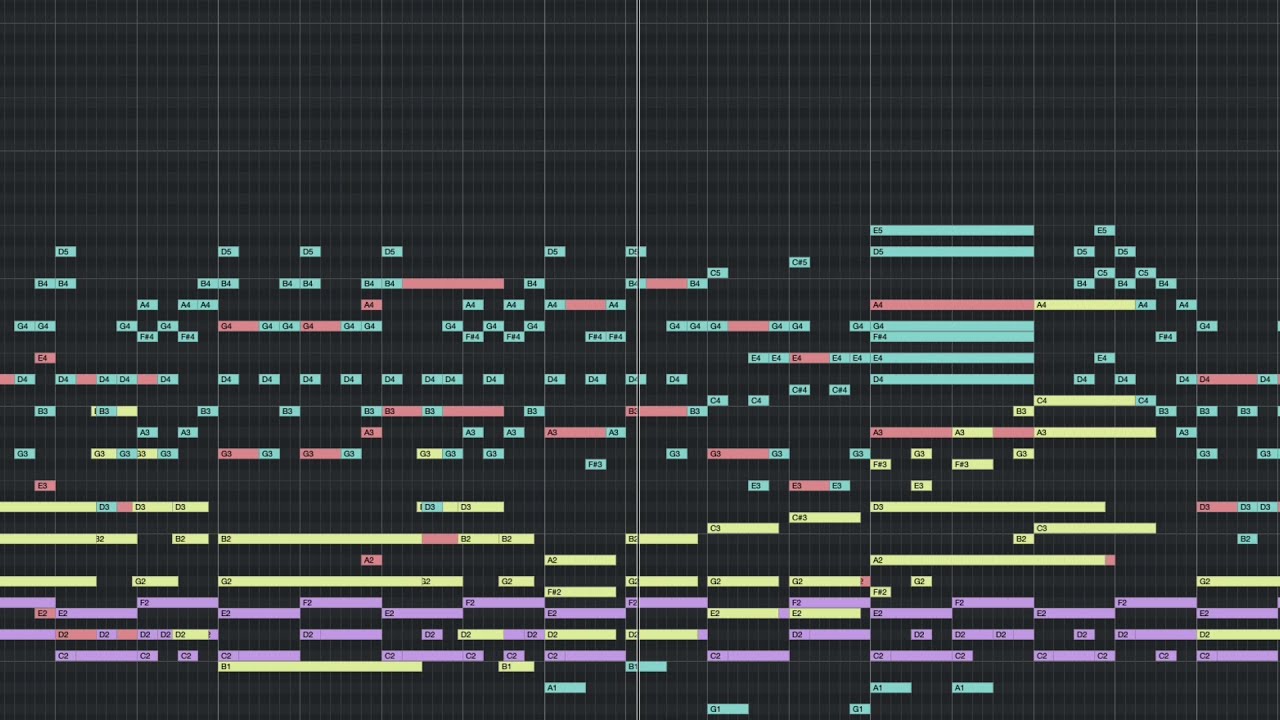Screen dimensions: 1280x720
Task: Select the yellow E3 note
Action: [921, 485]
